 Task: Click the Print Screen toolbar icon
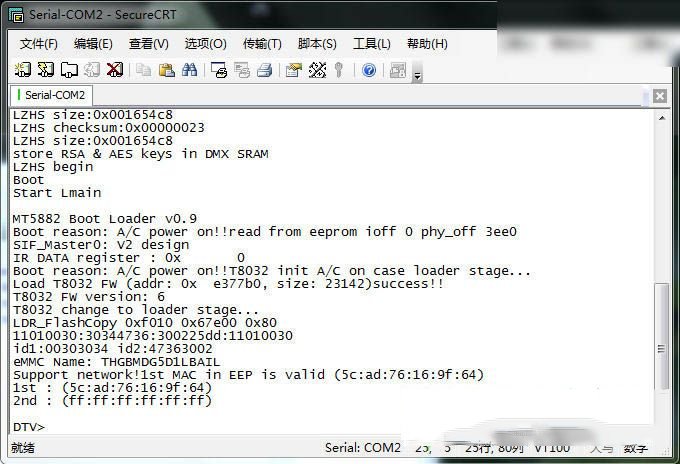point(219,70)
